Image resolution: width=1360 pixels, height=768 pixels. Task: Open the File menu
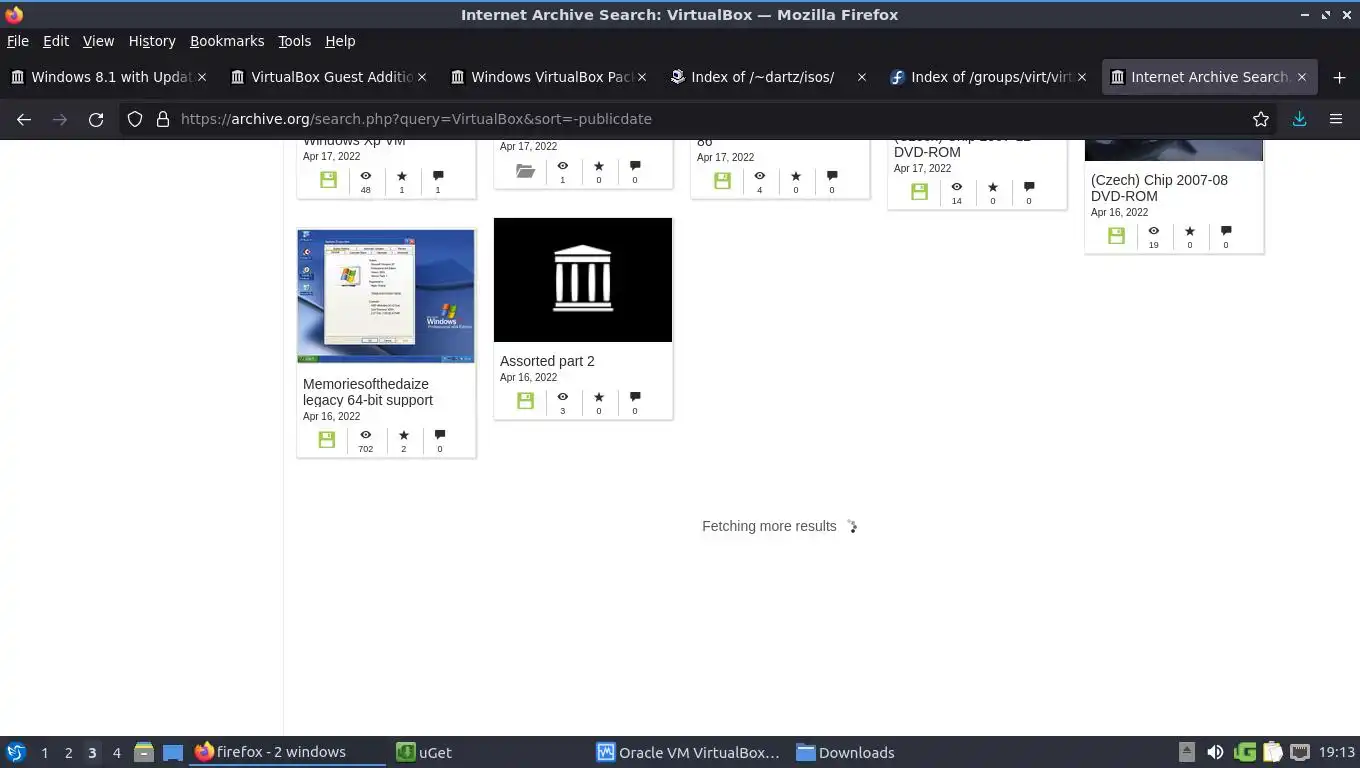tap(18, 41)
